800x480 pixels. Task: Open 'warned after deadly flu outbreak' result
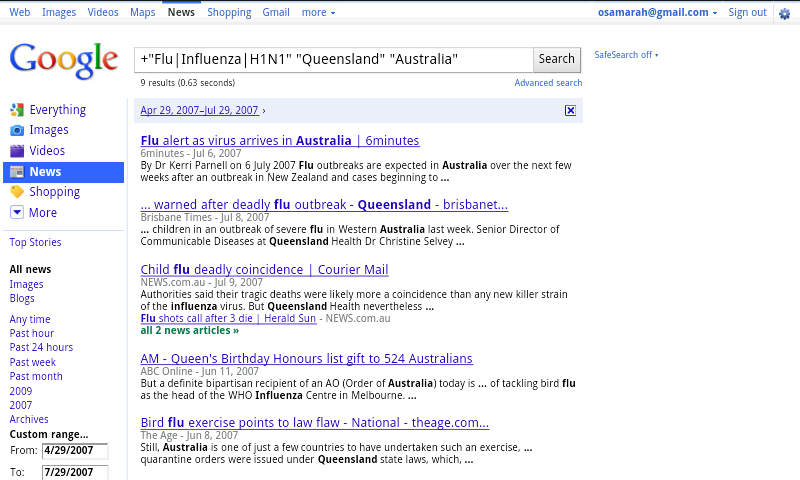point(324,205)
